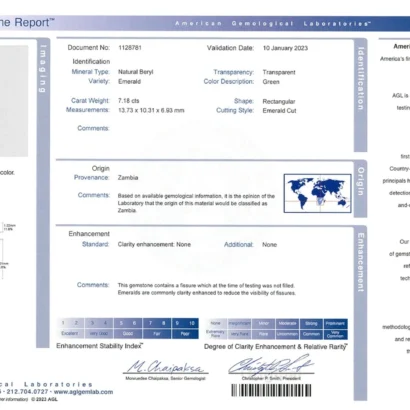Click the 'Moderate' clarity scale cell
The width and height of the screenshot is (410, 410).
[x=287, y=323]
